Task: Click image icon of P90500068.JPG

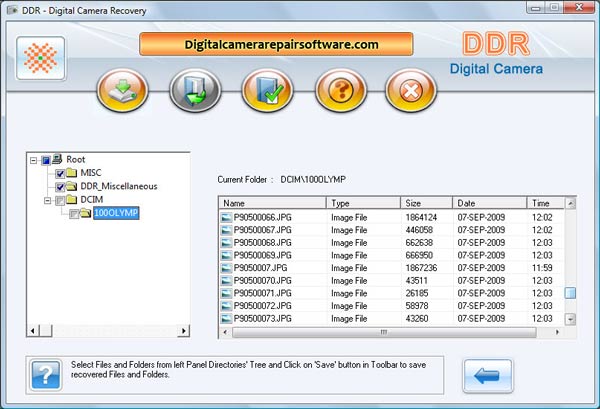Action: coord(227,243)
